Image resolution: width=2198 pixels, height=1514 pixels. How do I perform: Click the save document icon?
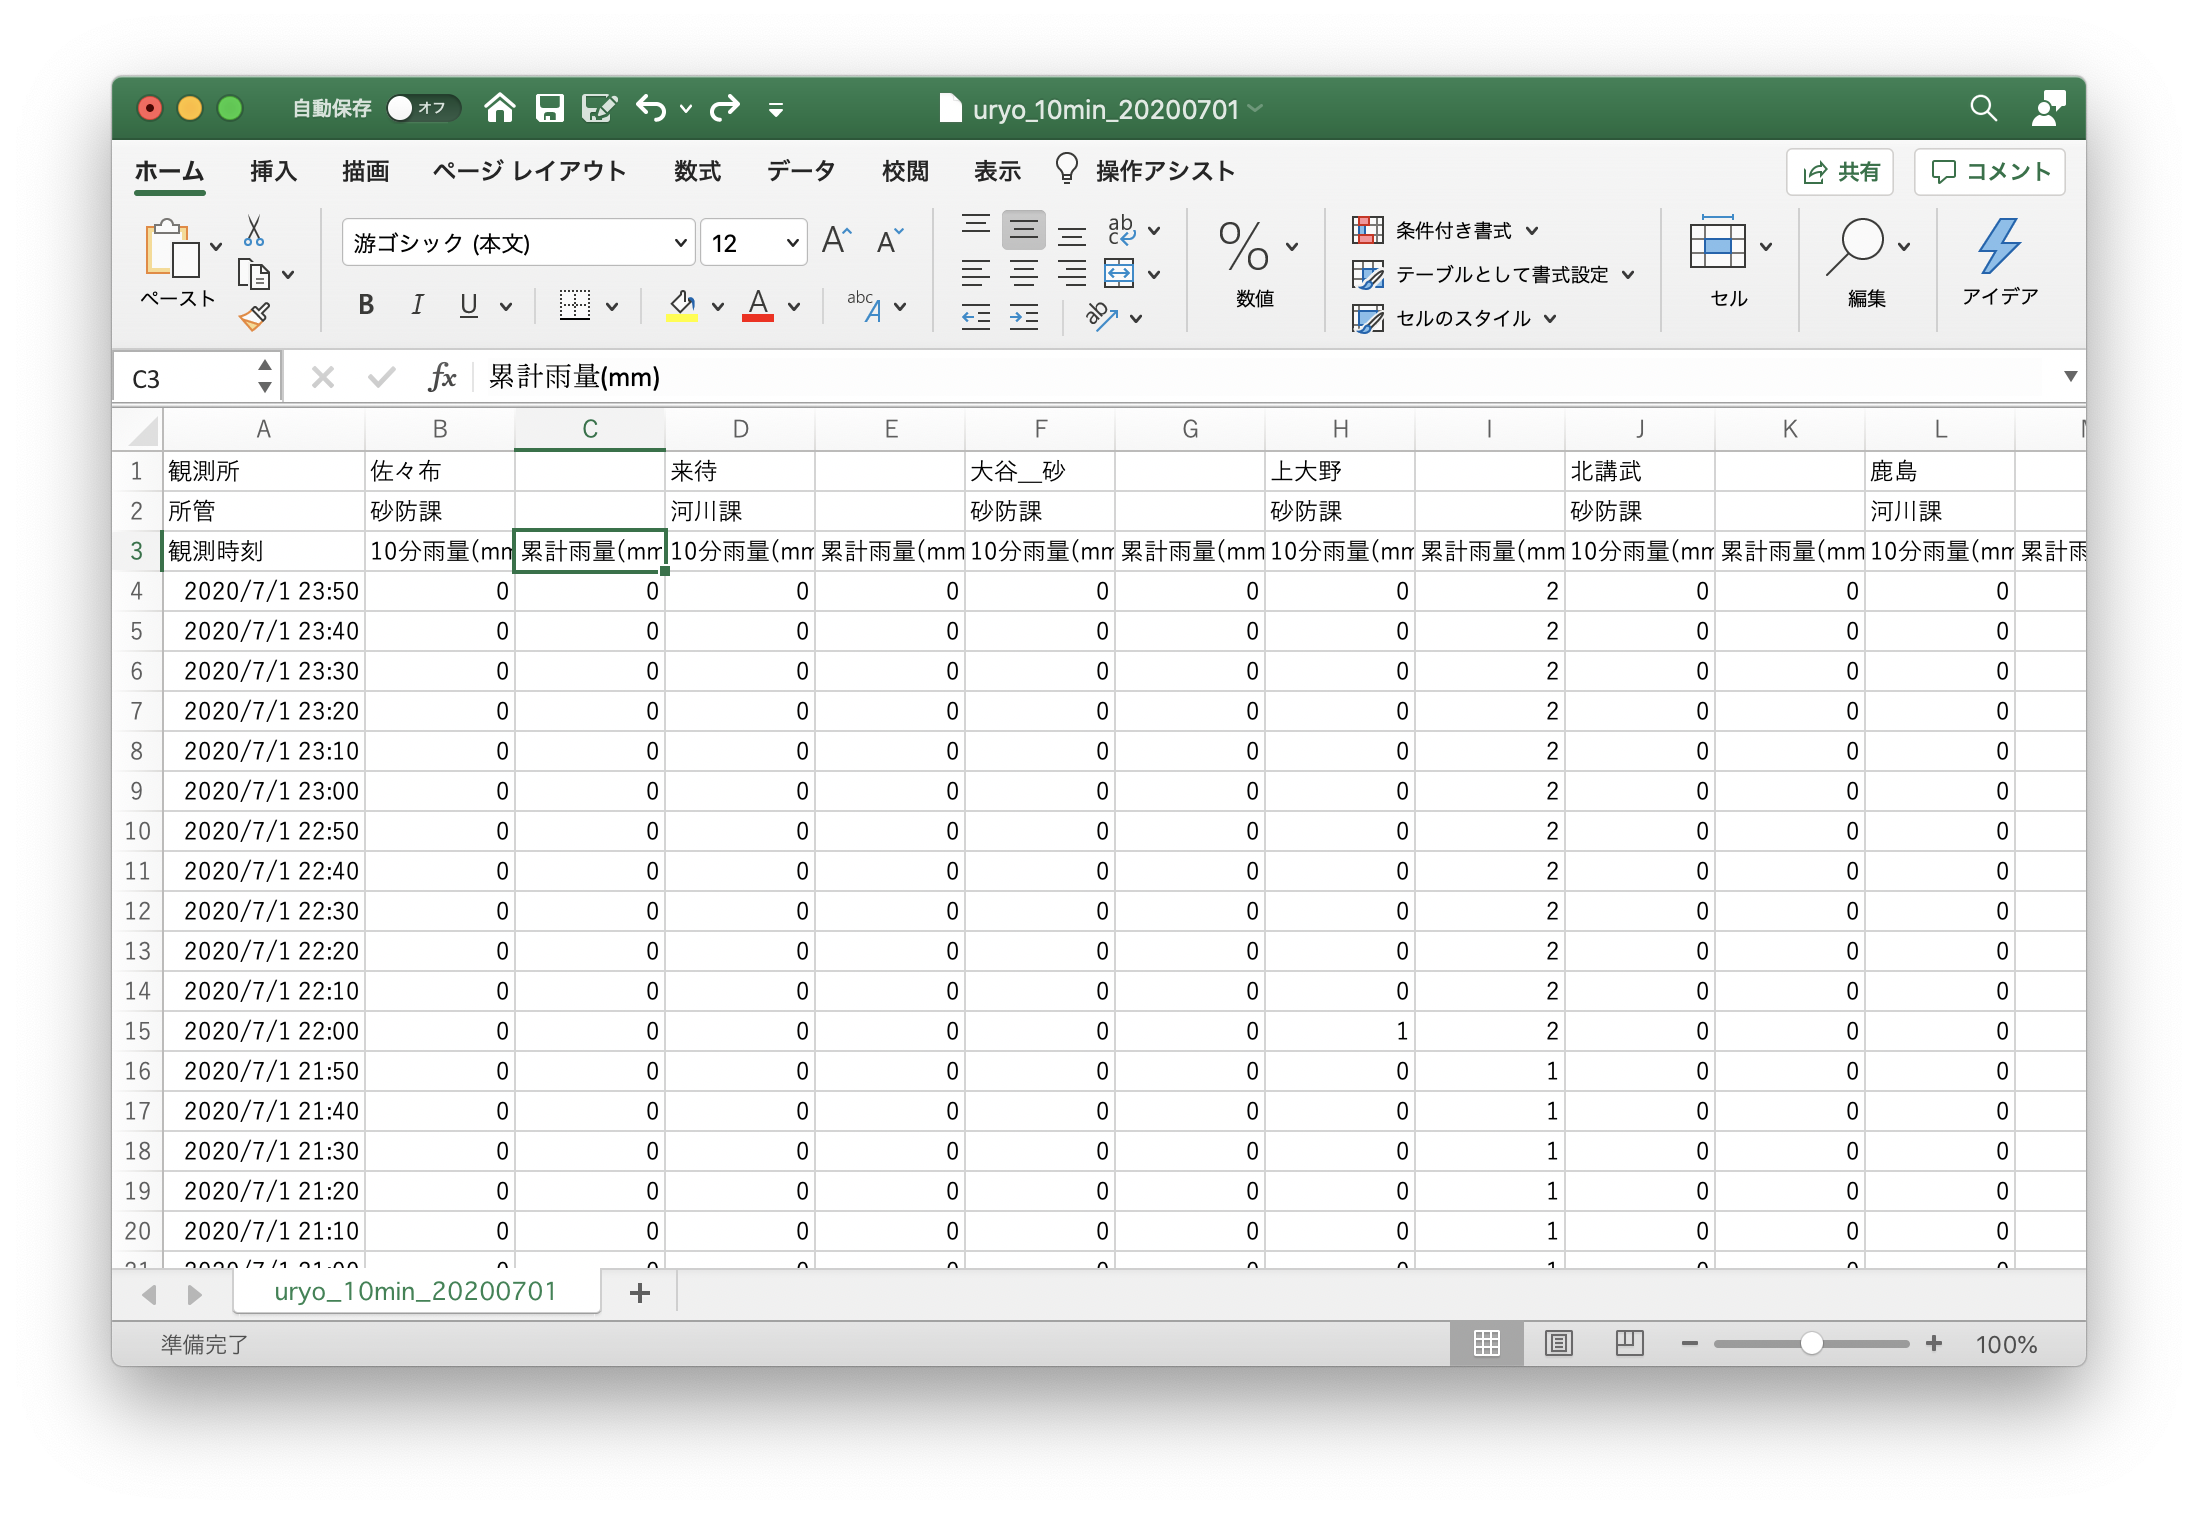pyautogui.click(x=549, y=108)
